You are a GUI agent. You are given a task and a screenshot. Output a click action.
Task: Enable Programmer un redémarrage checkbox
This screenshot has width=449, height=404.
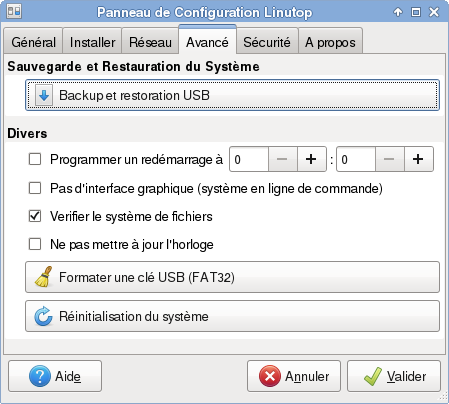point(35,159)
